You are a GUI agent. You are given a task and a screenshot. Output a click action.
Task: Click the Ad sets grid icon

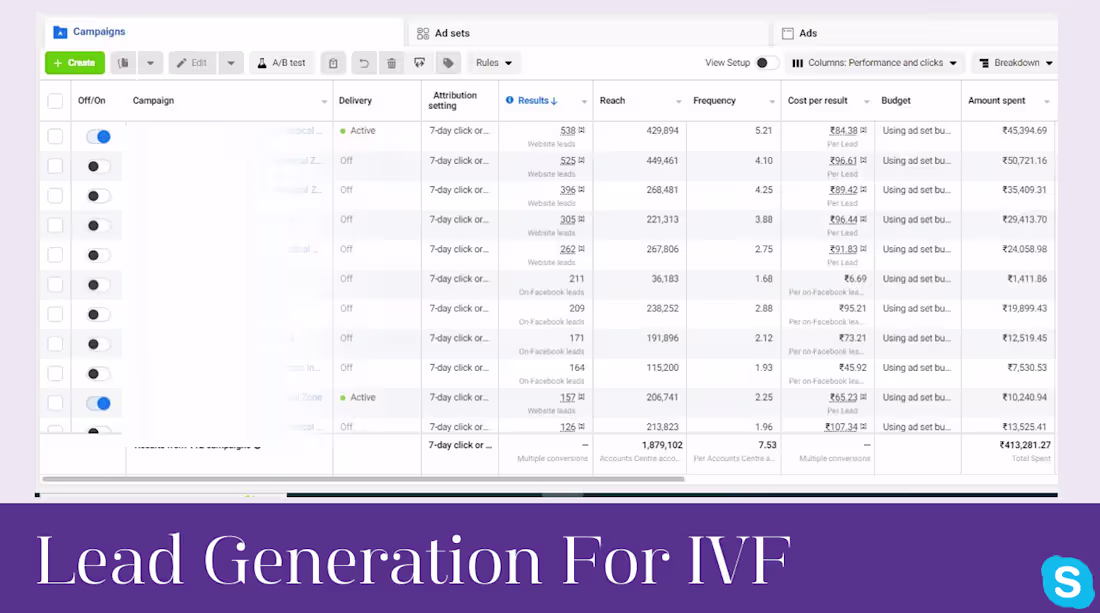pos(422,34)
